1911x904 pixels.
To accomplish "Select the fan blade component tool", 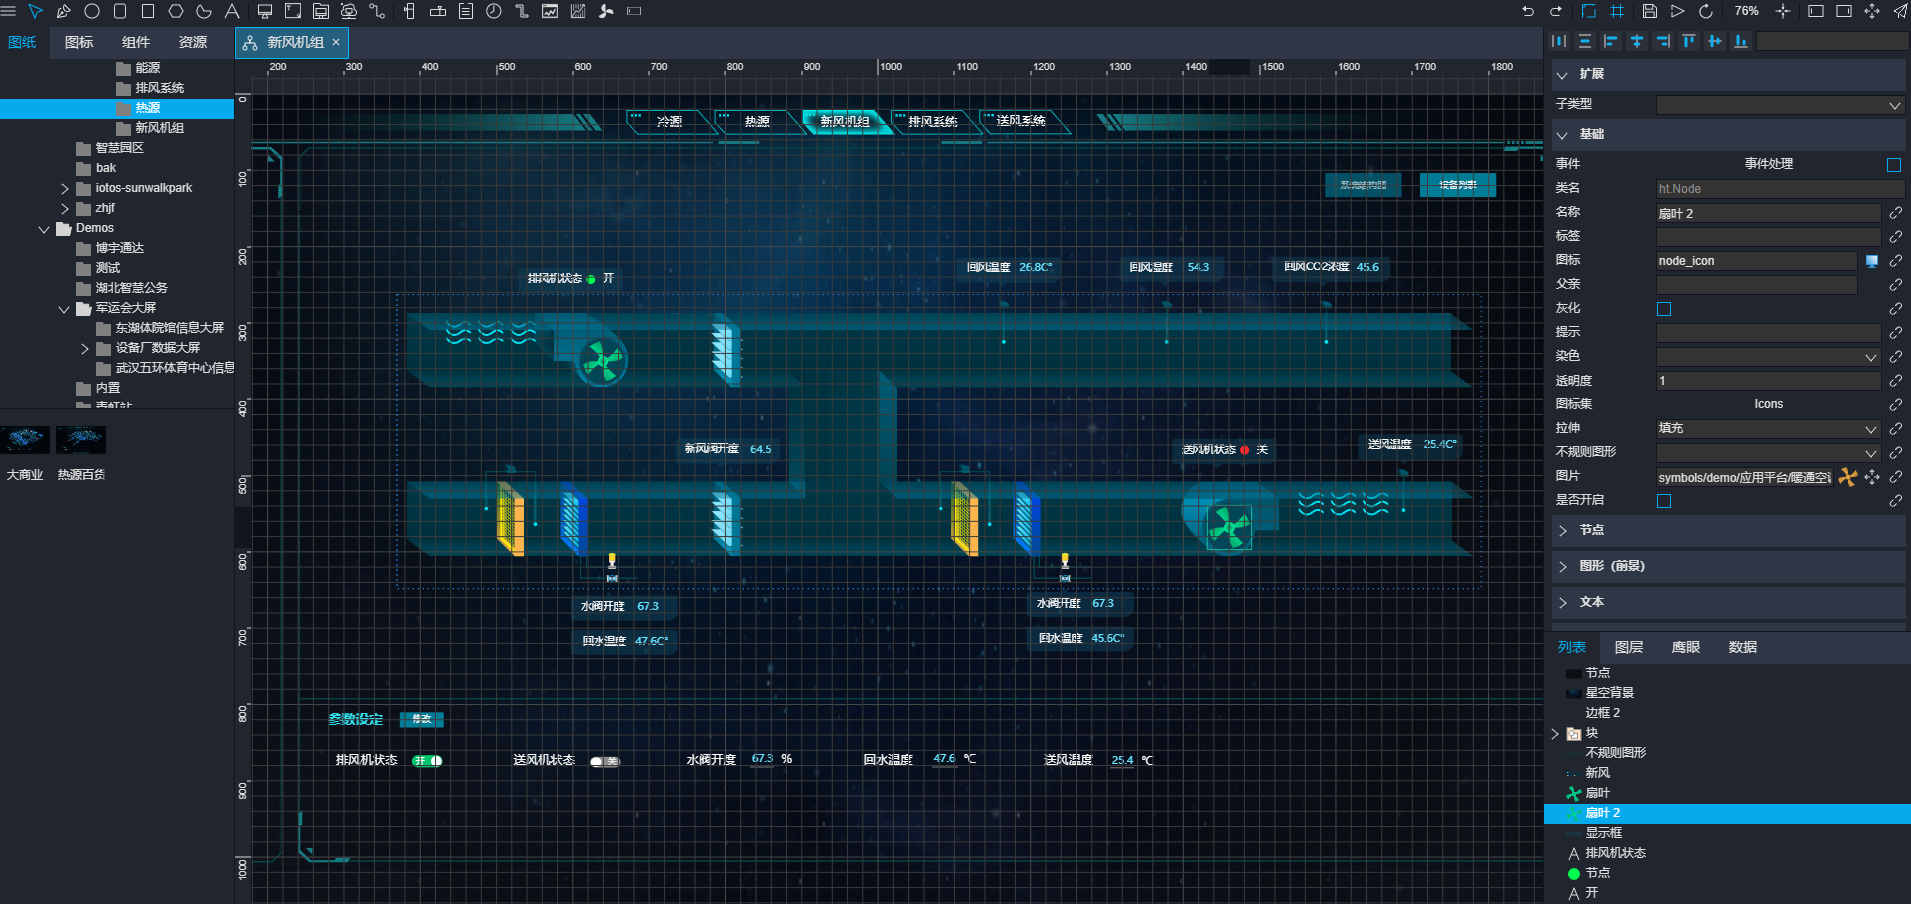I will pos(606,11).
